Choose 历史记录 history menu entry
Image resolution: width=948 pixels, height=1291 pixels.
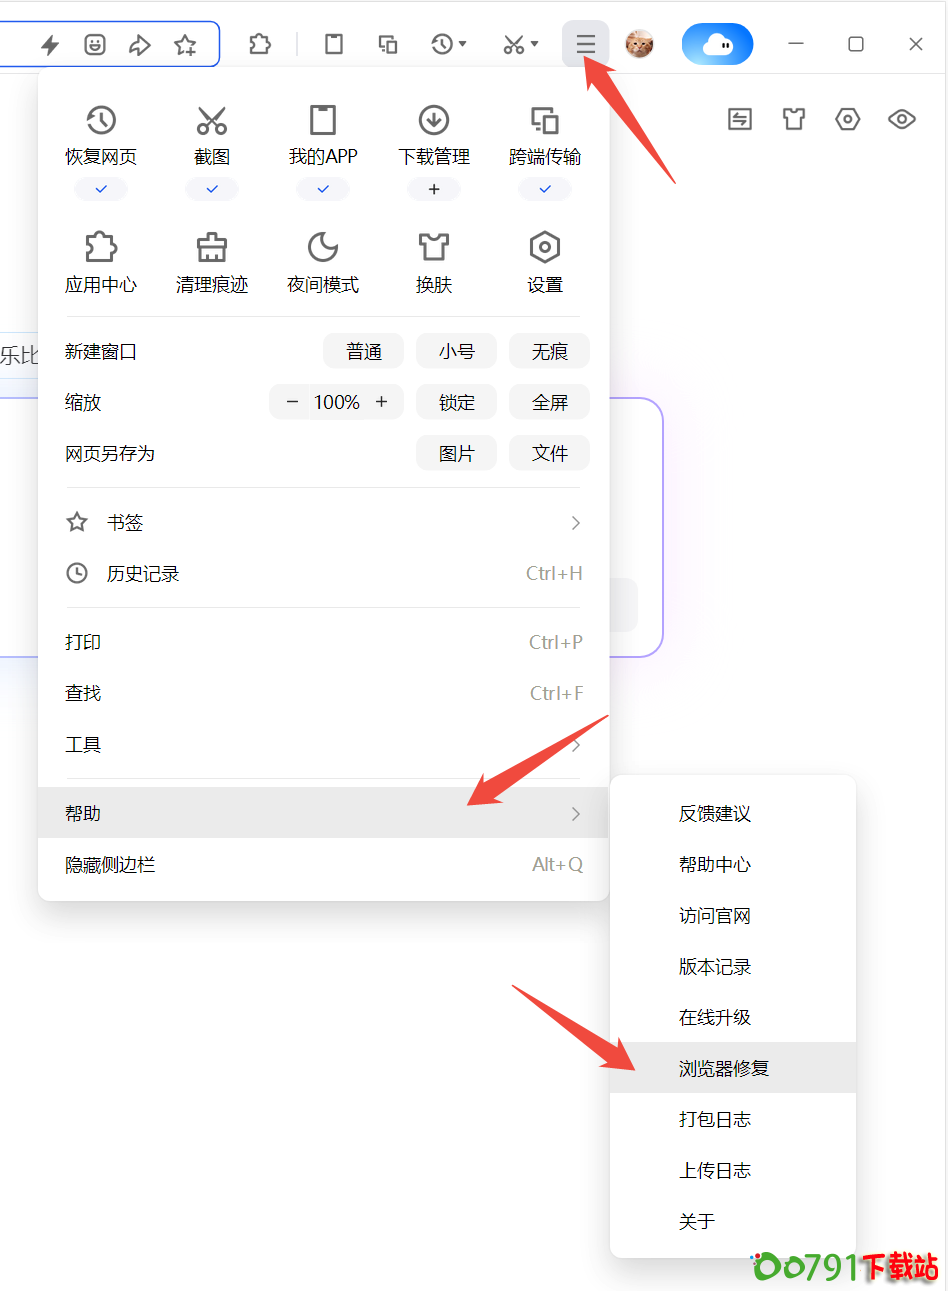click(x=143, y=574)
